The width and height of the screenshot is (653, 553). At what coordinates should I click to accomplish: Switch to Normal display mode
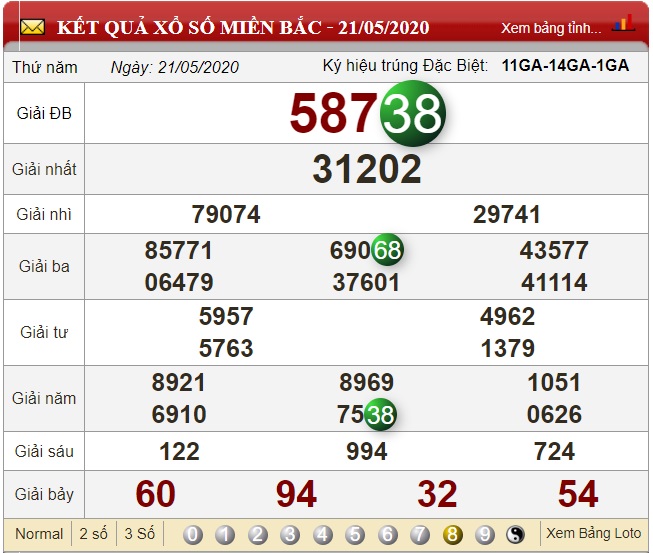[x=39, y=534]
